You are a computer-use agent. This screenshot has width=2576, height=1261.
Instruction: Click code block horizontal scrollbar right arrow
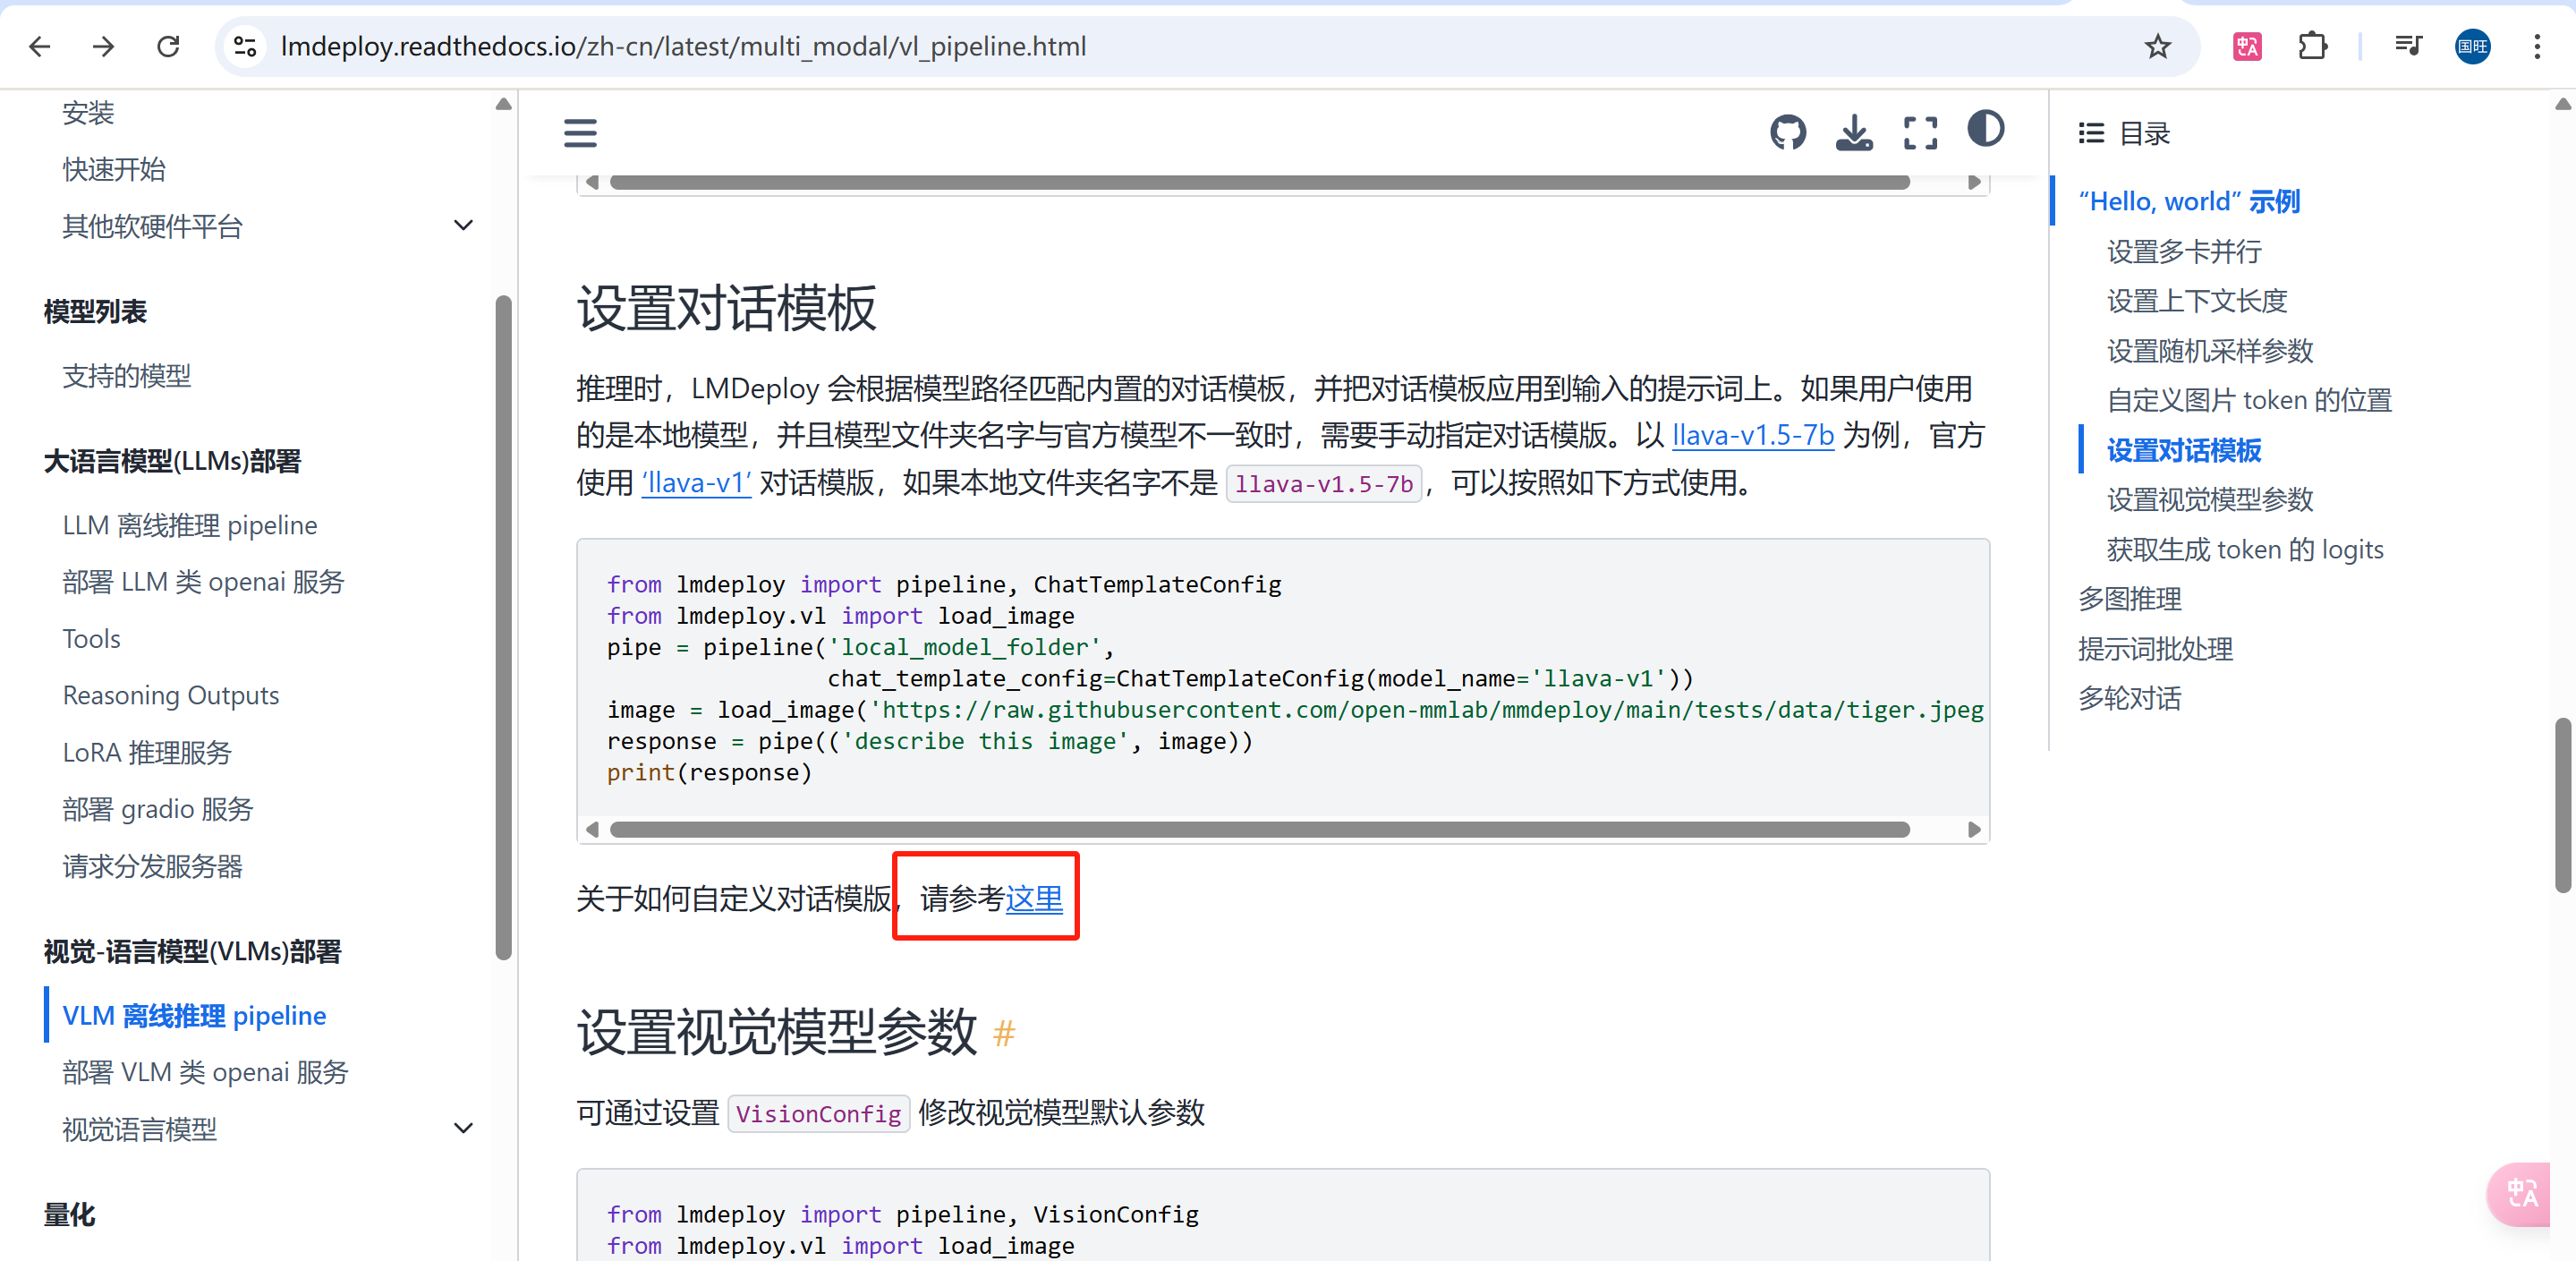point(1973,829)
